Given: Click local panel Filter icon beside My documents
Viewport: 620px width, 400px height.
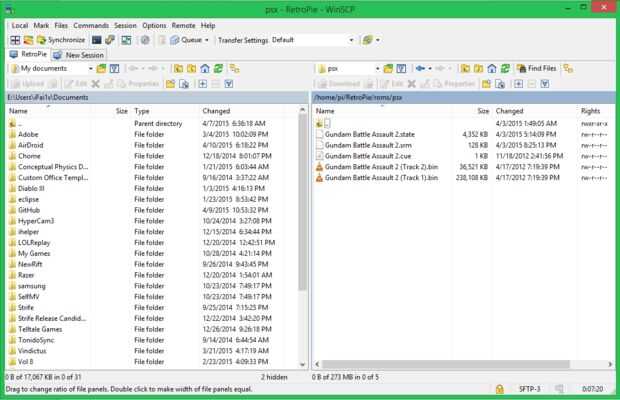Looking at the screenshot, I should pos(115,68).
